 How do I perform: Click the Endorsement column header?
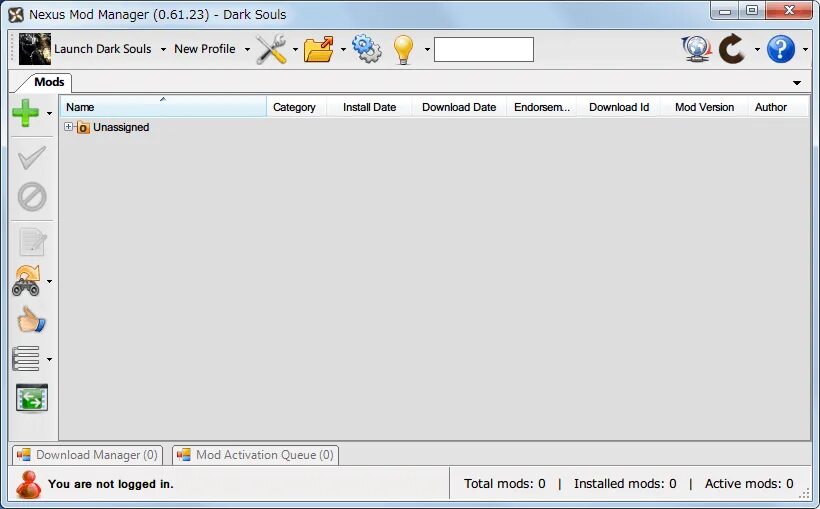541,107
